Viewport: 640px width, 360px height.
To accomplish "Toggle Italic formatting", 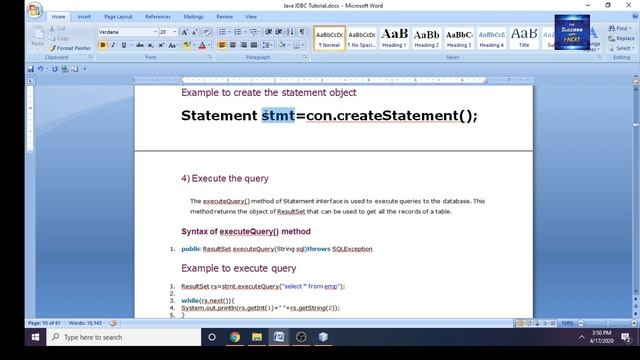I will point(113,45).
